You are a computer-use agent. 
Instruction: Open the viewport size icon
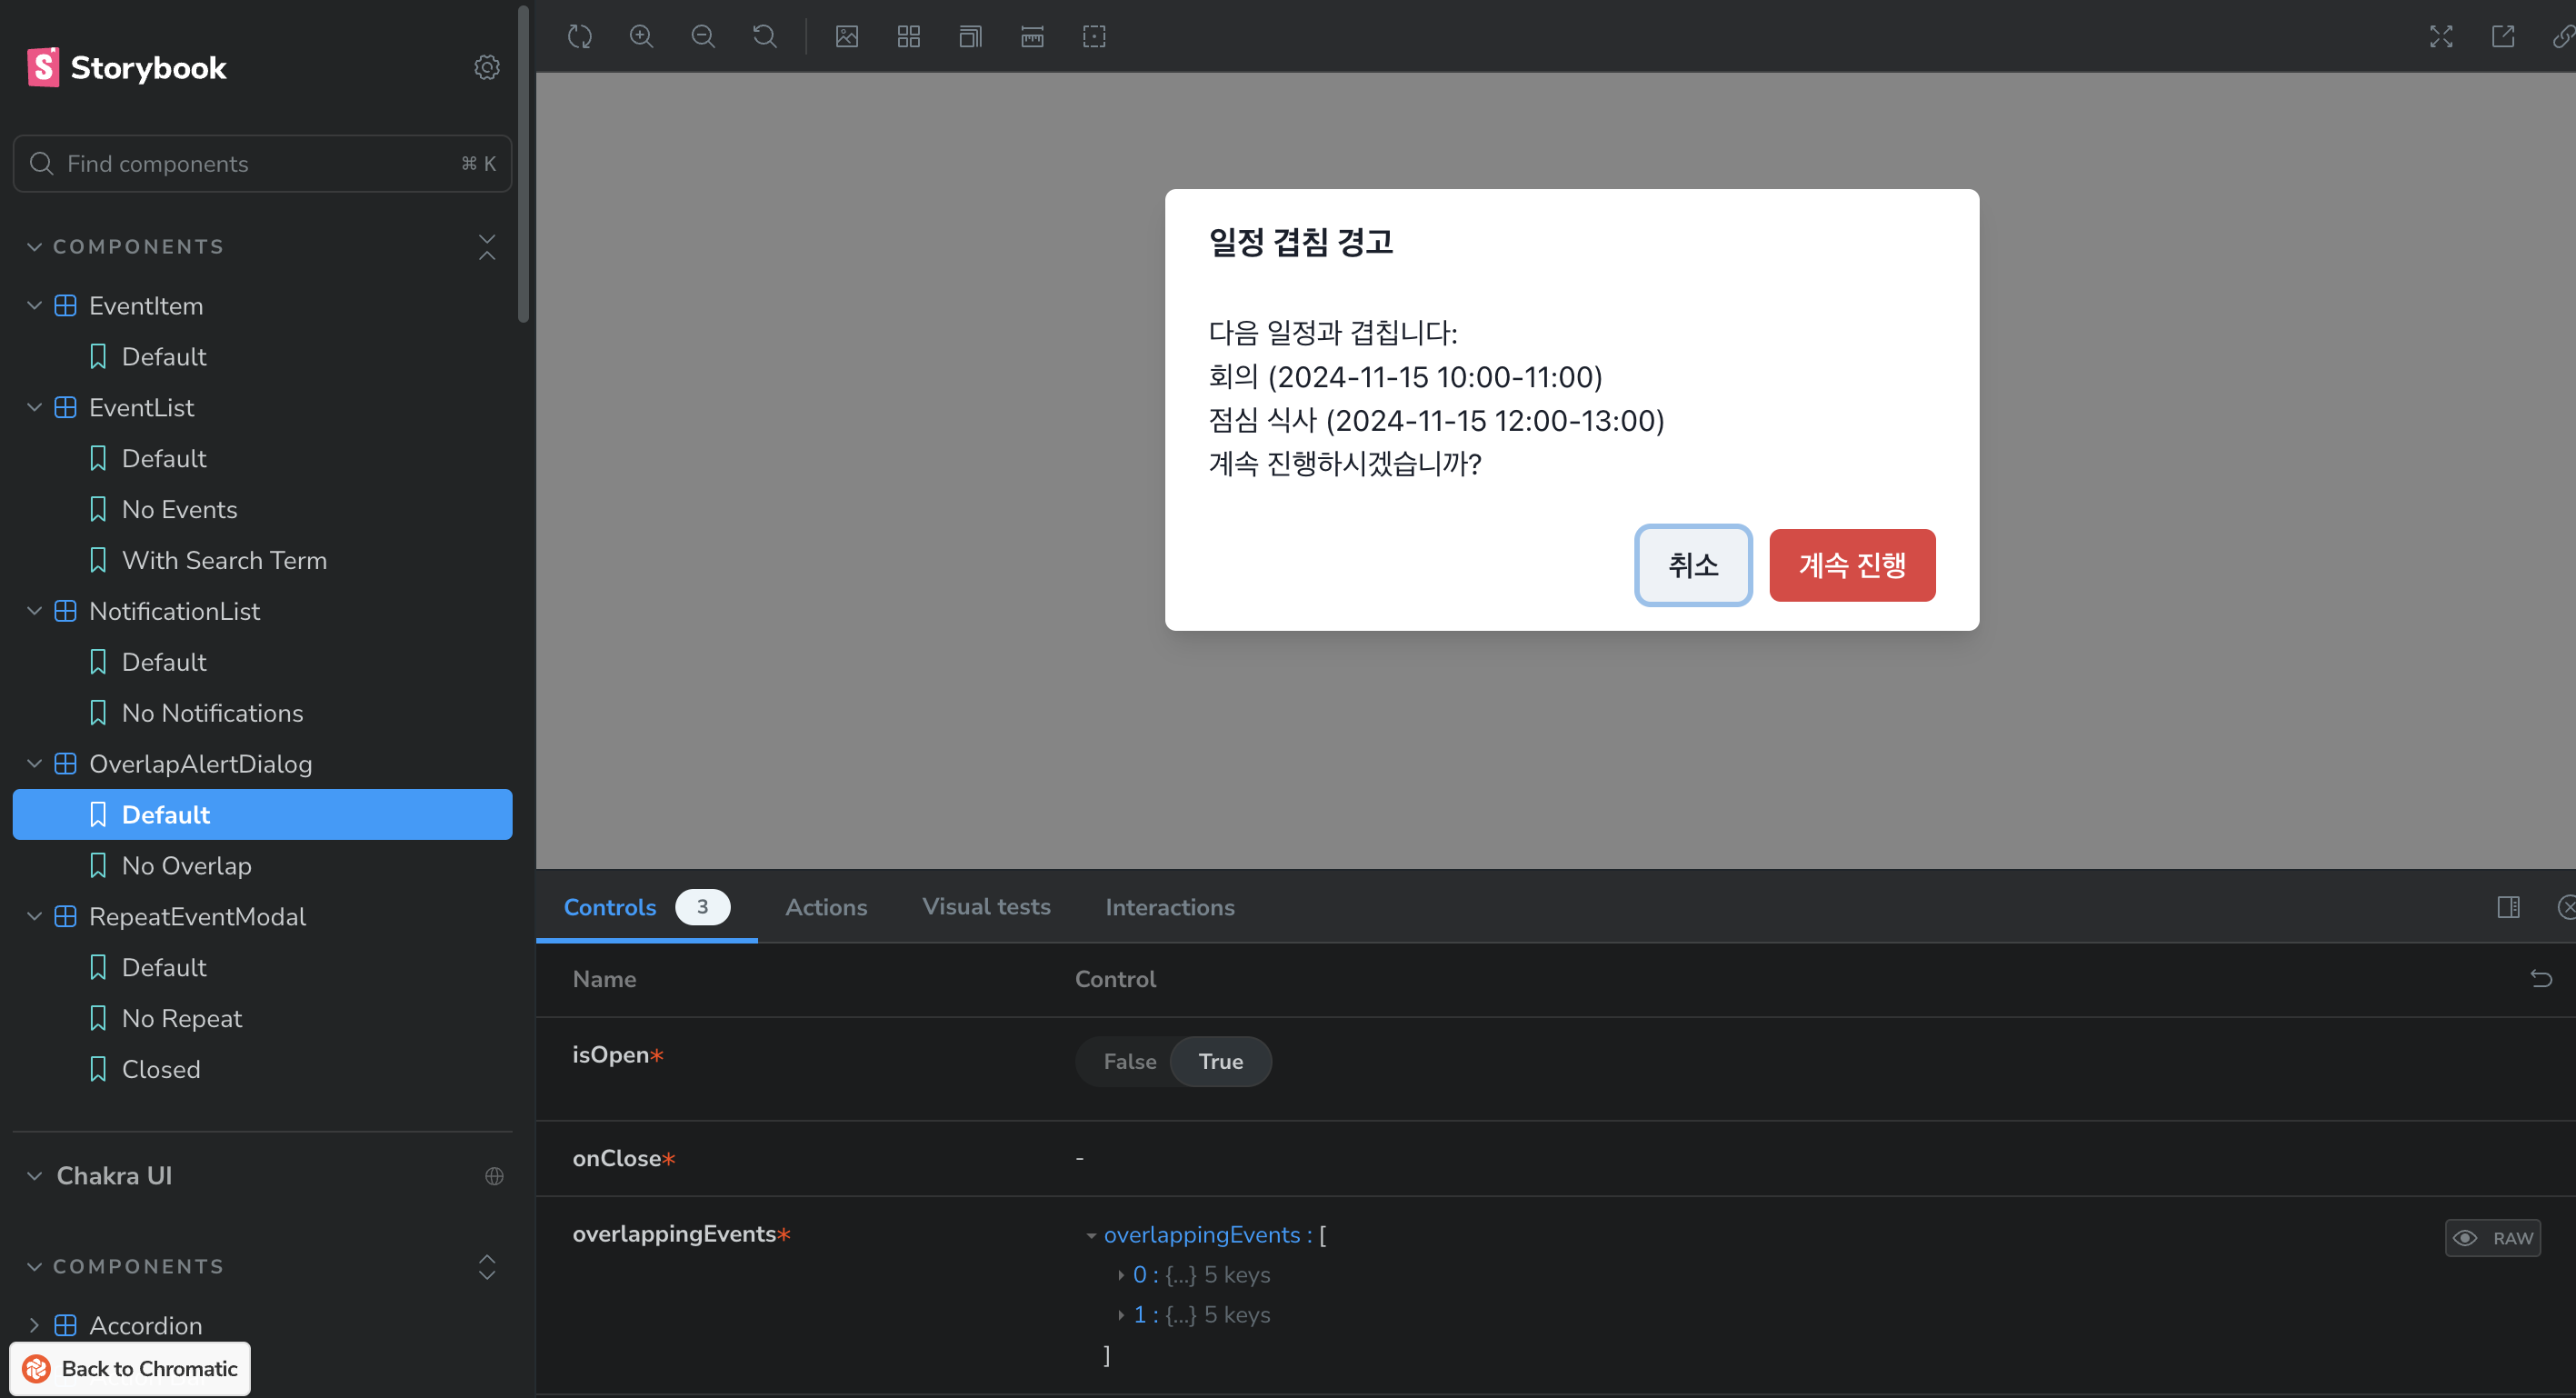click(x=971, y=37)
